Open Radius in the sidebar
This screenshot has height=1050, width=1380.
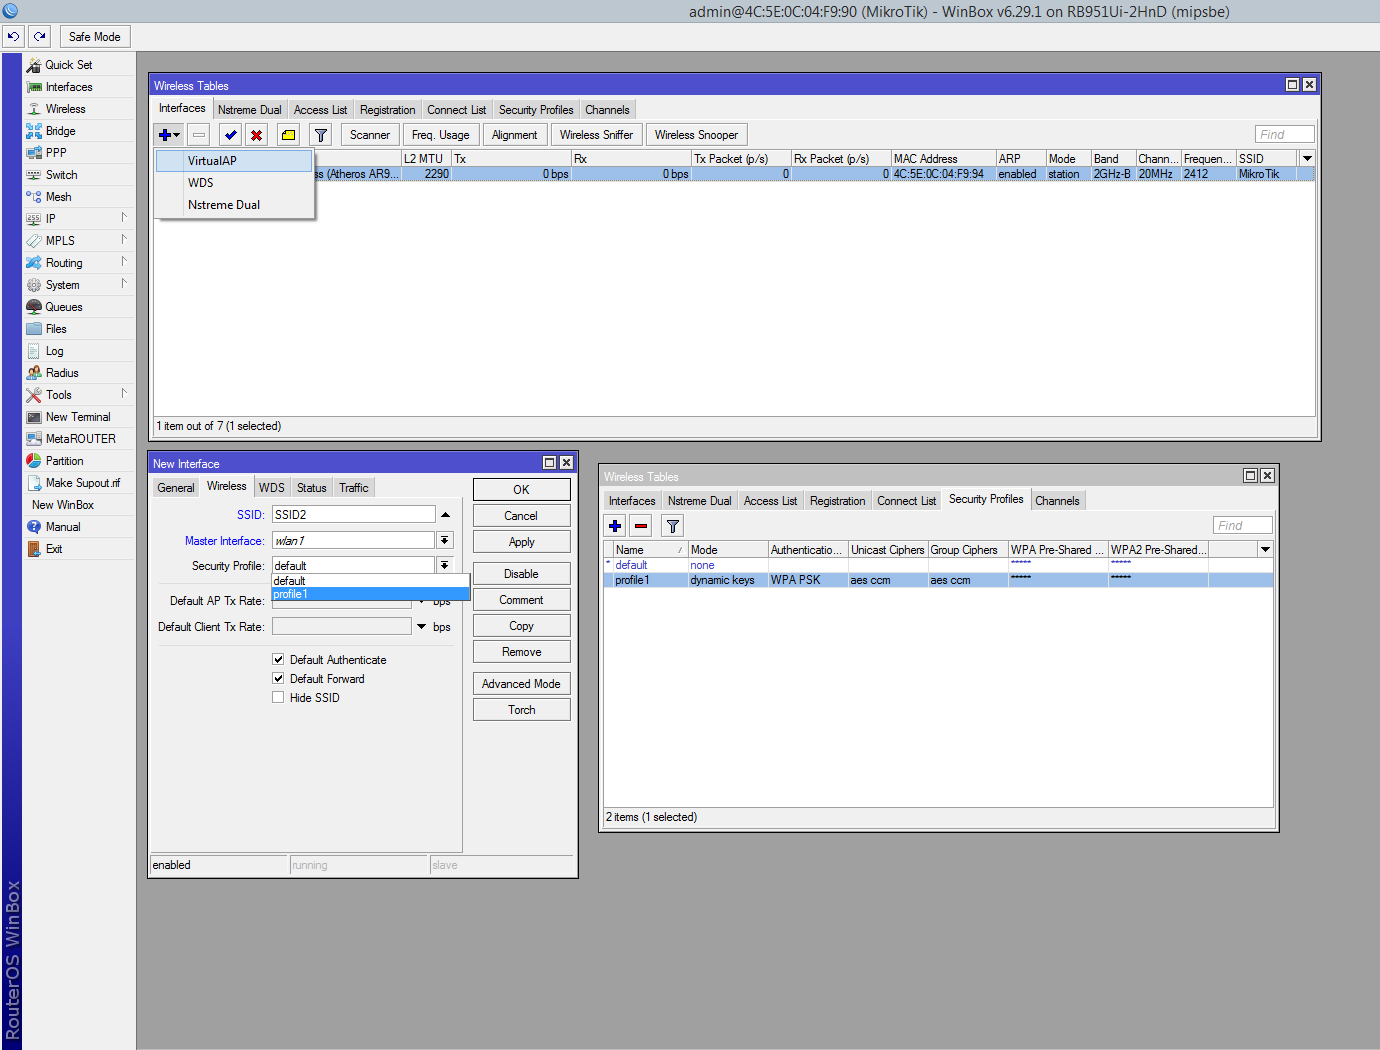point(62,373)
